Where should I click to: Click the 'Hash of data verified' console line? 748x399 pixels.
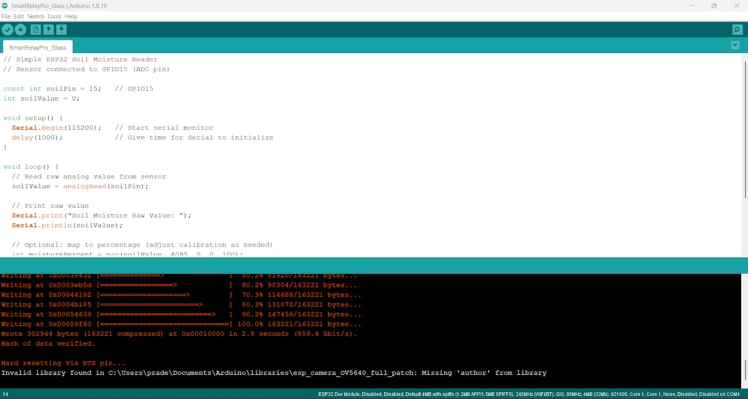pos(48,343)
